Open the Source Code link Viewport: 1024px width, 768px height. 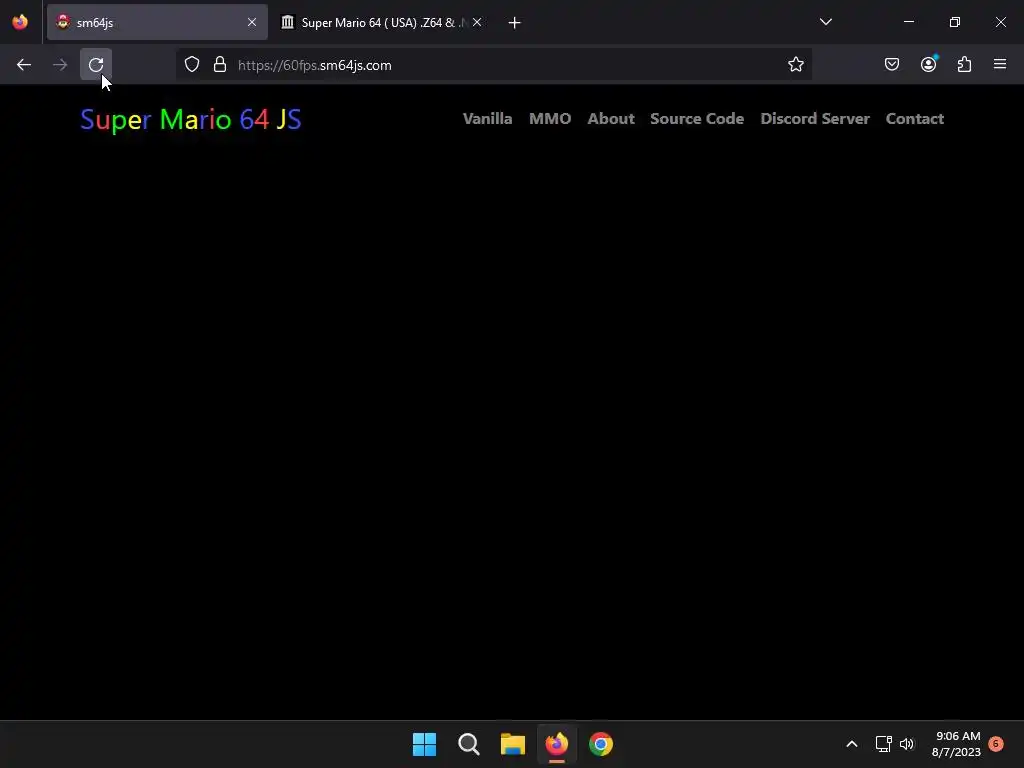[697, 119]
